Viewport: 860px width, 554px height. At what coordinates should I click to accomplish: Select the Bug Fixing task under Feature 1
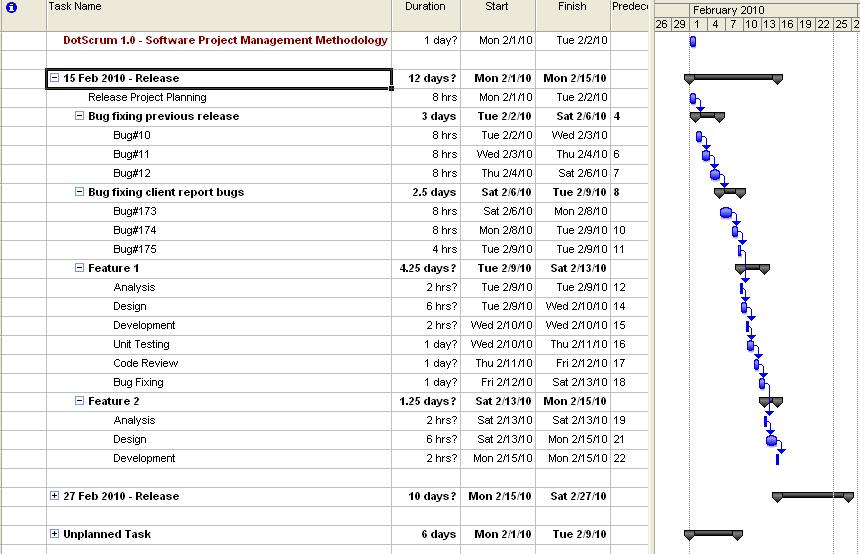point(138,382)
